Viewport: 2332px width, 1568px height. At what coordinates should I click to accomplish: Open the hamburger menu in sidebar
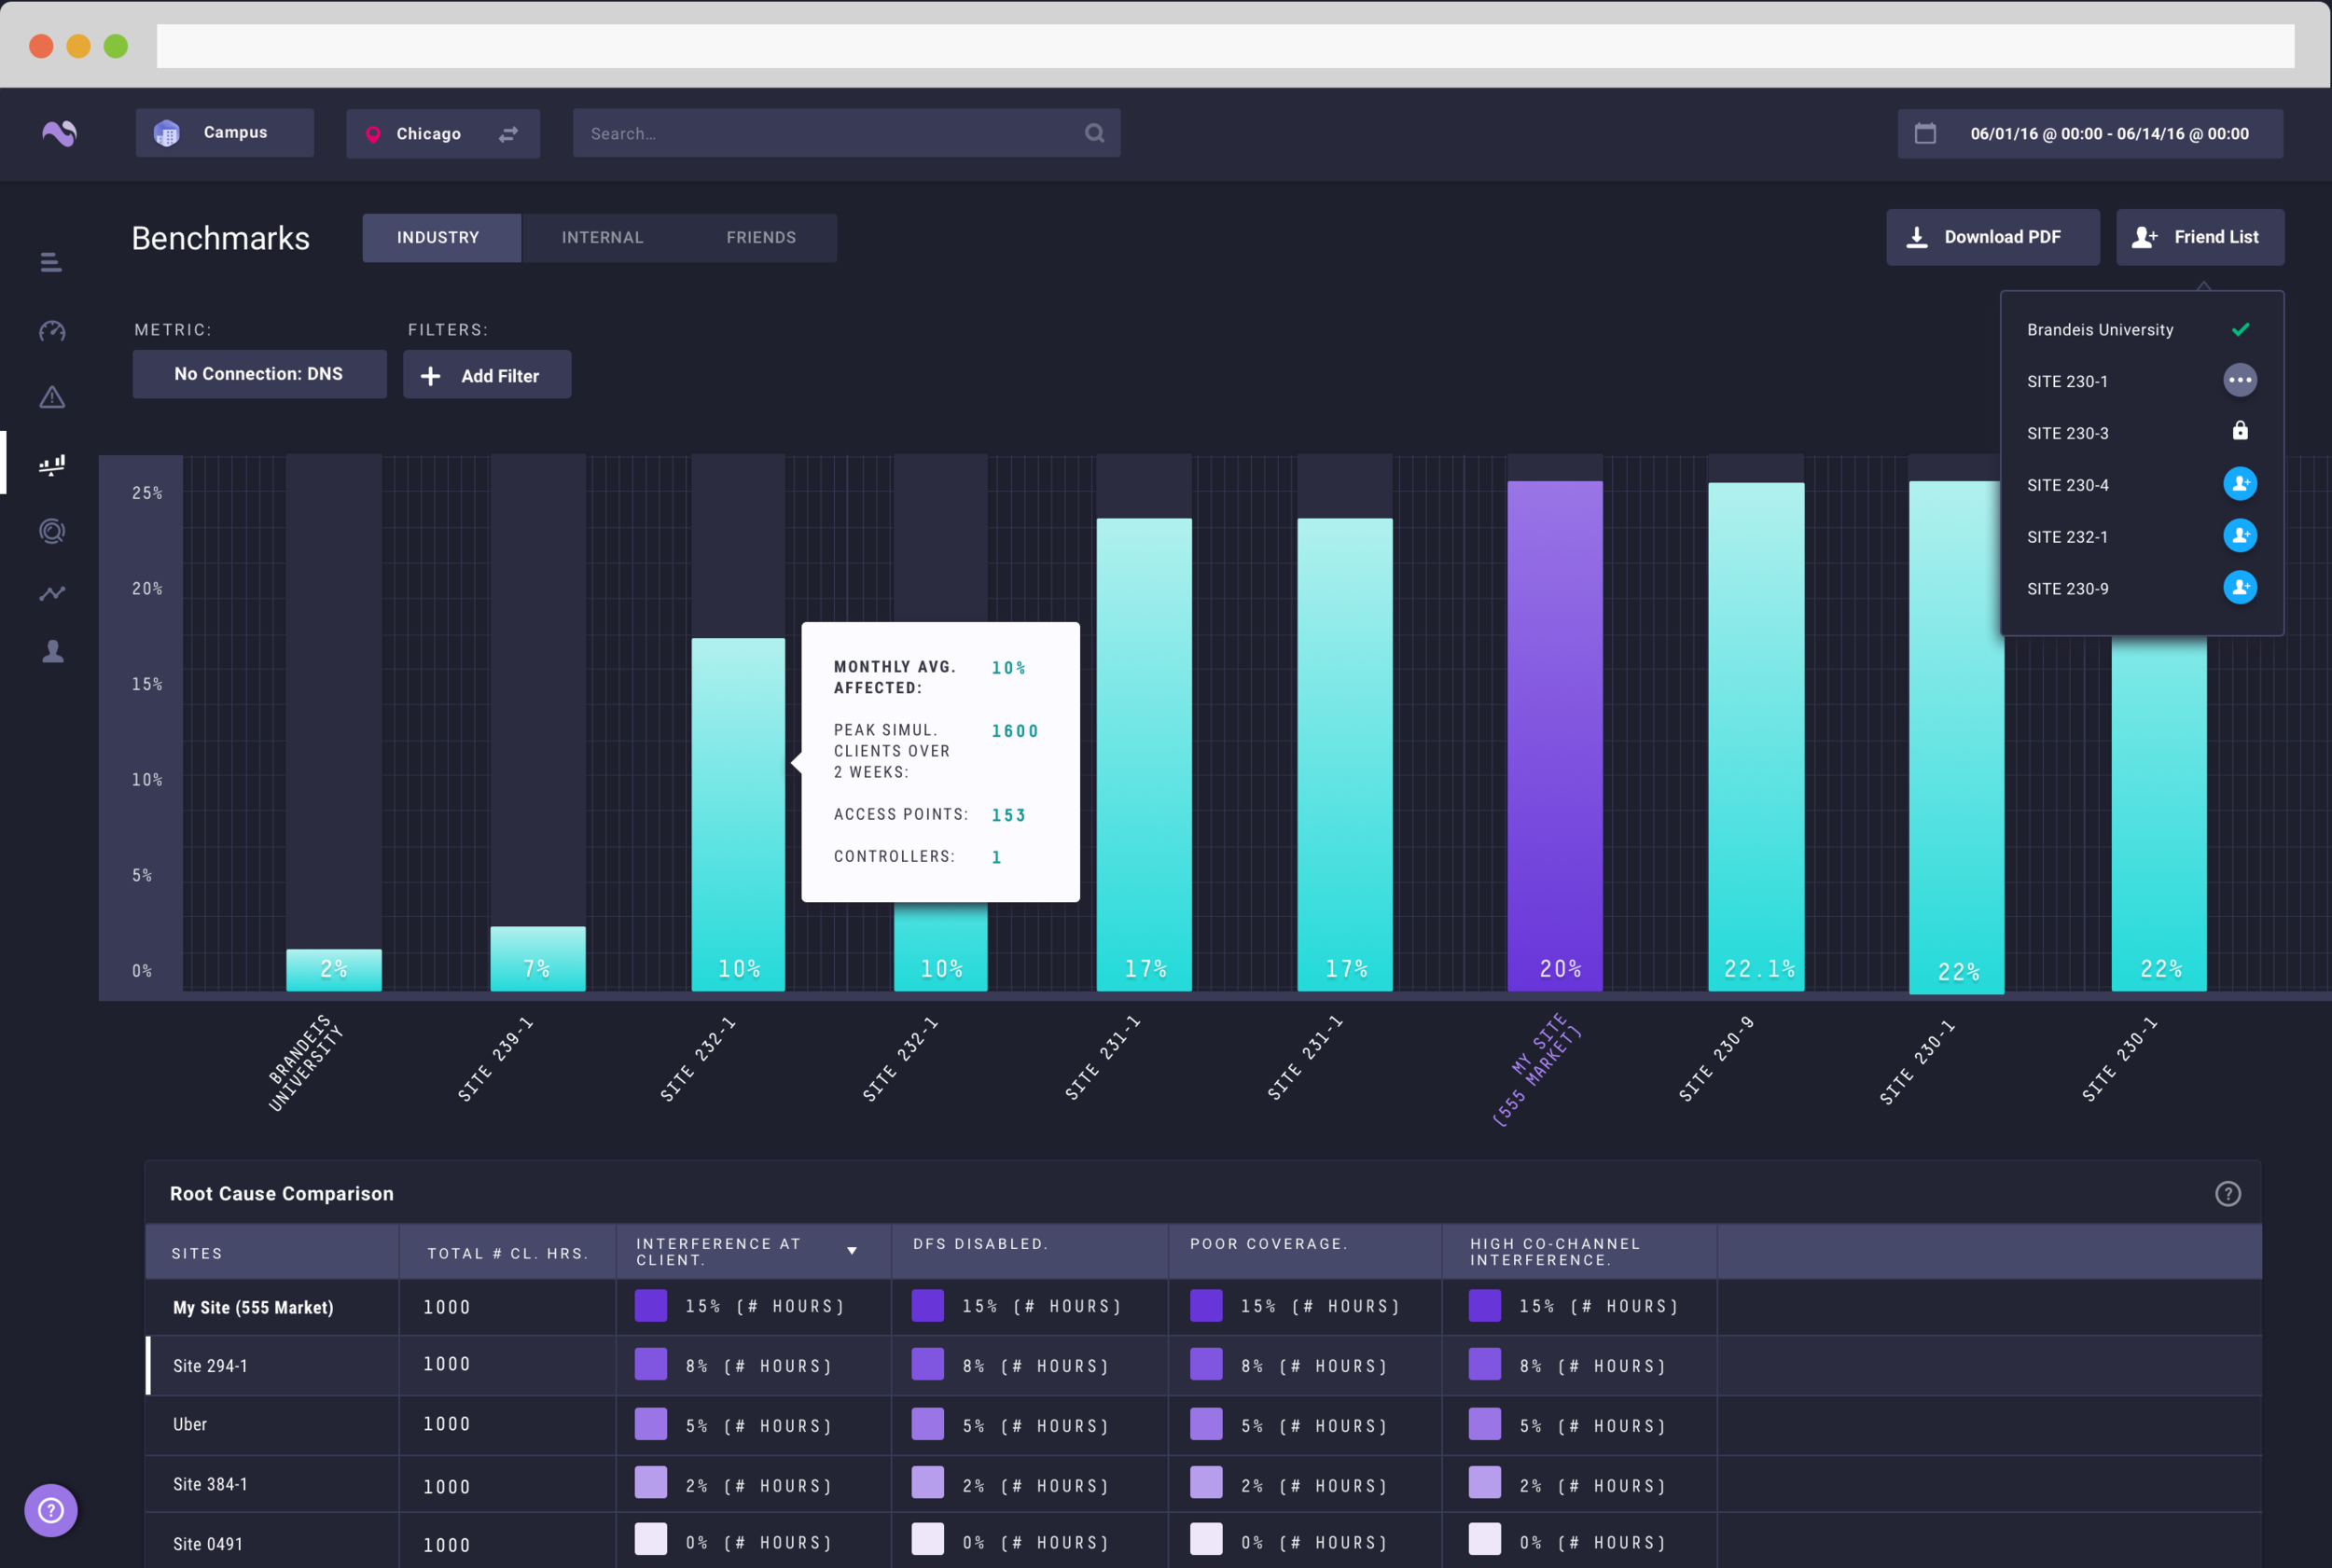tap(51, 262)
